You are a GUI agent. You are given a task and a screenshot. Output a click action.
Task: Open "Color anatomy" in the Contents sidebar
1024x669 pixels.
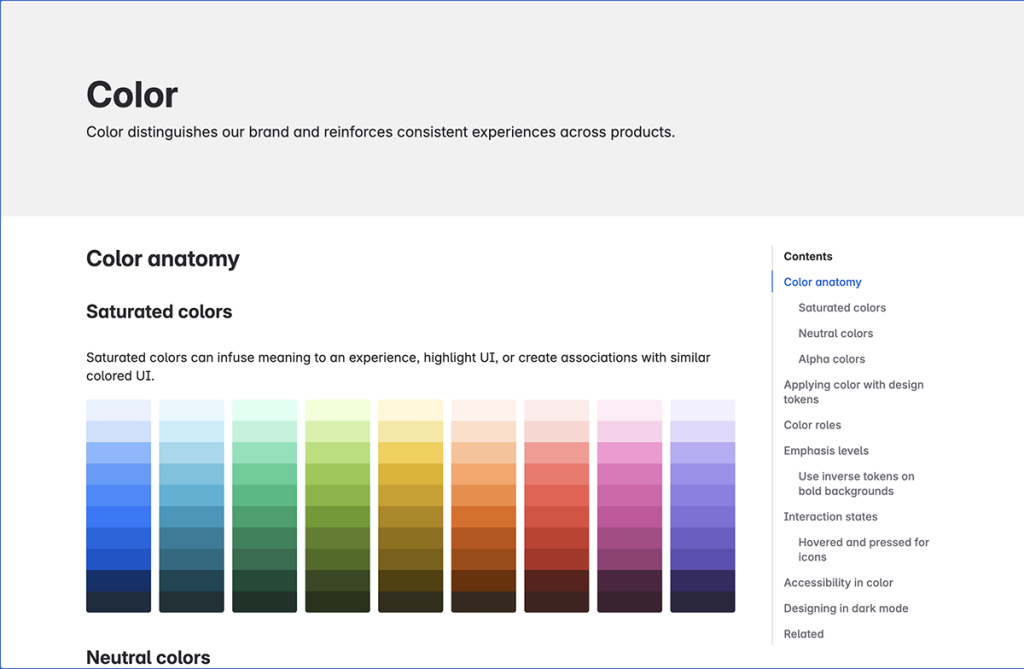coord(821,282)
